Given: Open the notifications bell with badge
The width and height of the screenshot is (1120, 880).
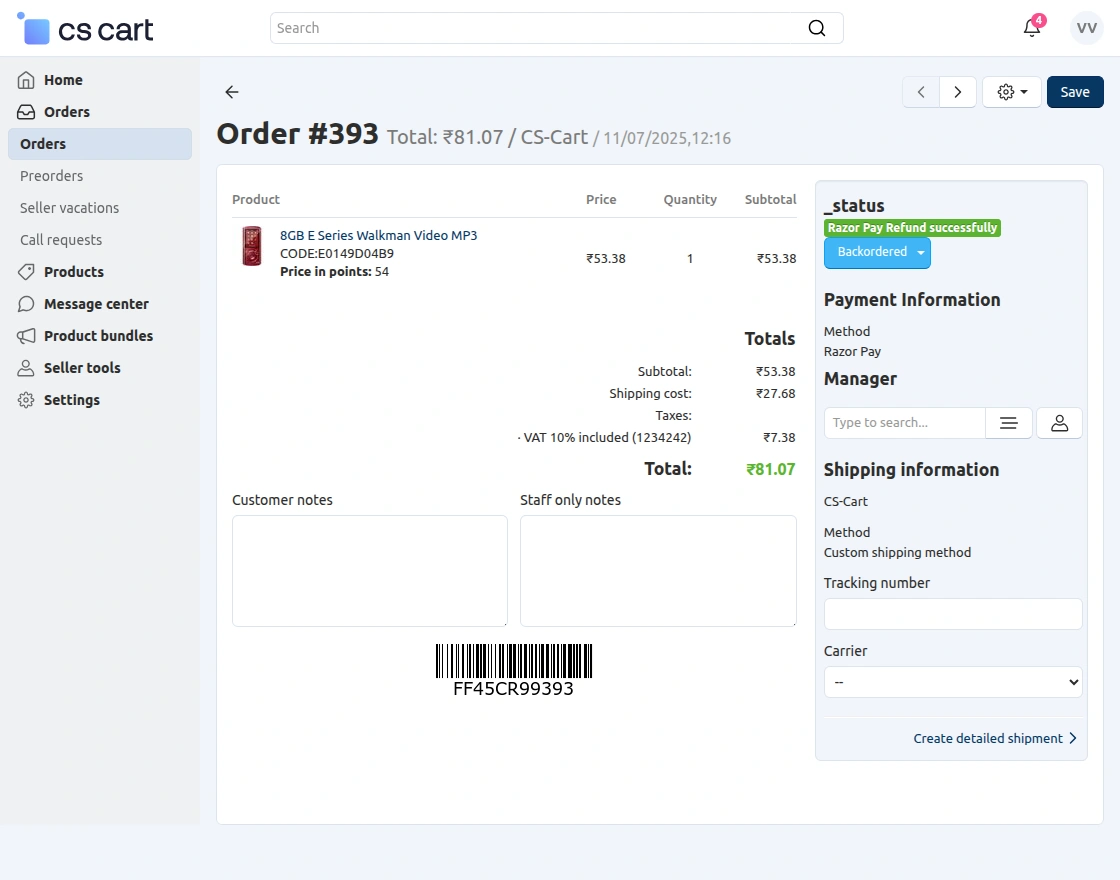Looking at the screenshot, I should tap(1032, 27).
